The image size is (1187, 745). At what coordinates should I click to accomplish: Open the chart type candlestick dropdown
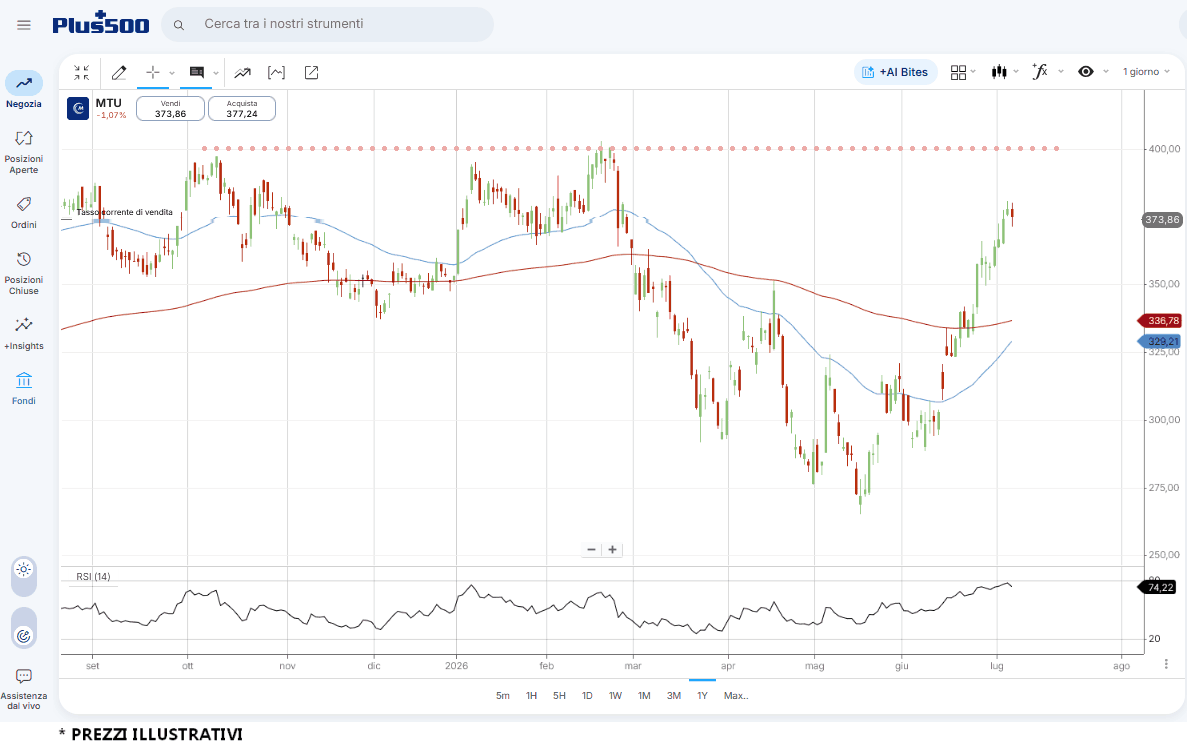pos(1005,72)
